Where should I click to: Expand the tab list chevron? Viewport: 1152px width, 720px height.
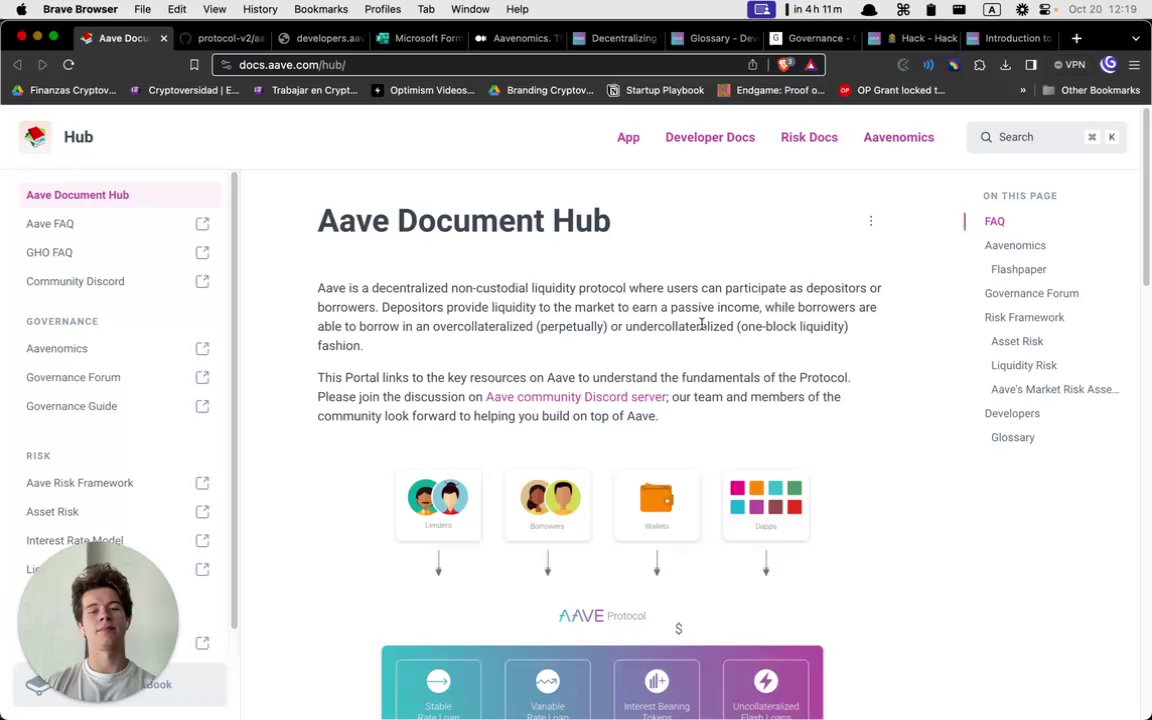click(1135, 38)
